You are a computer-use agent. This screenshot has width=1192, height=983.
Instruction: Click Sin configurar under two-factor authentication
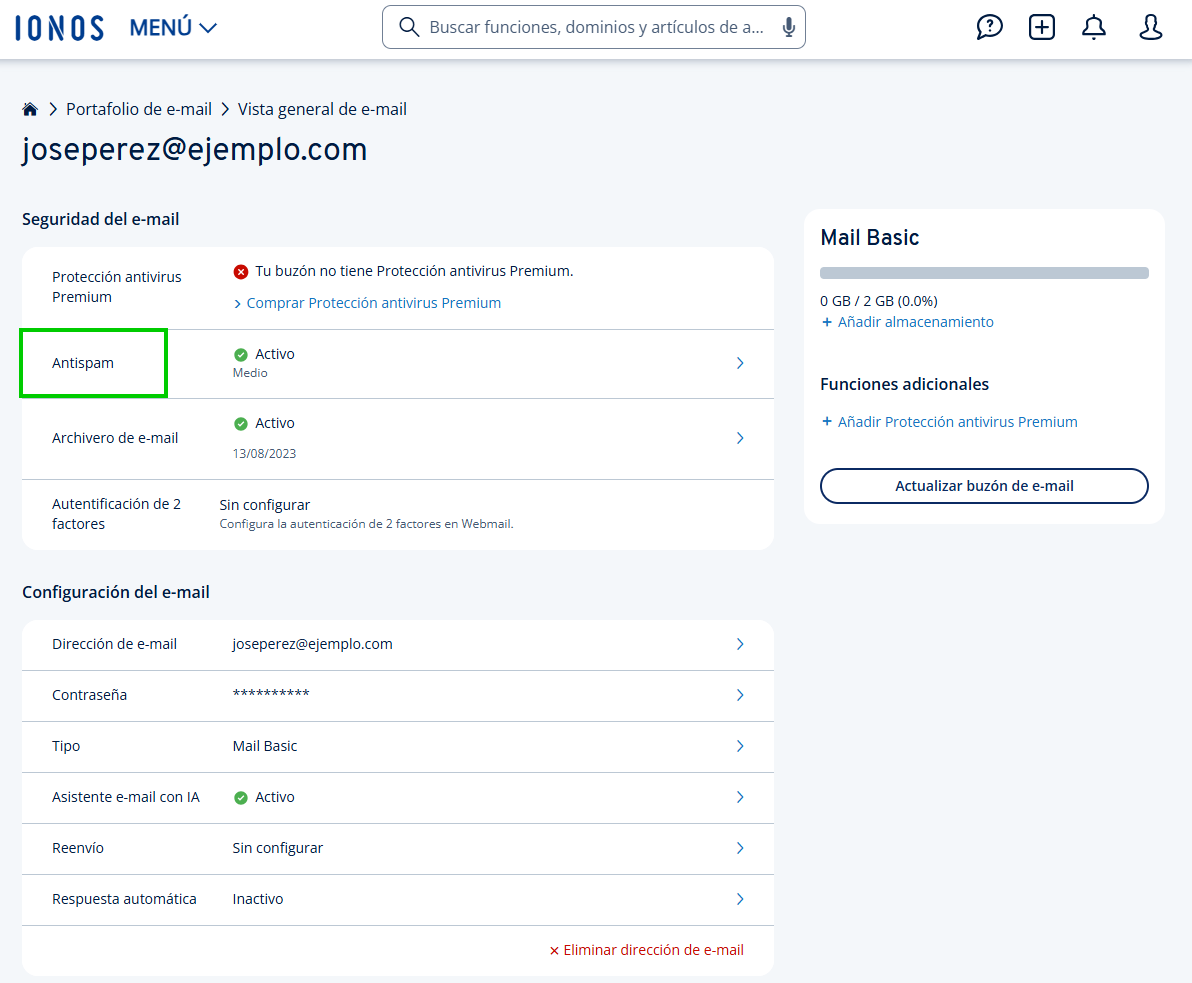265,505
